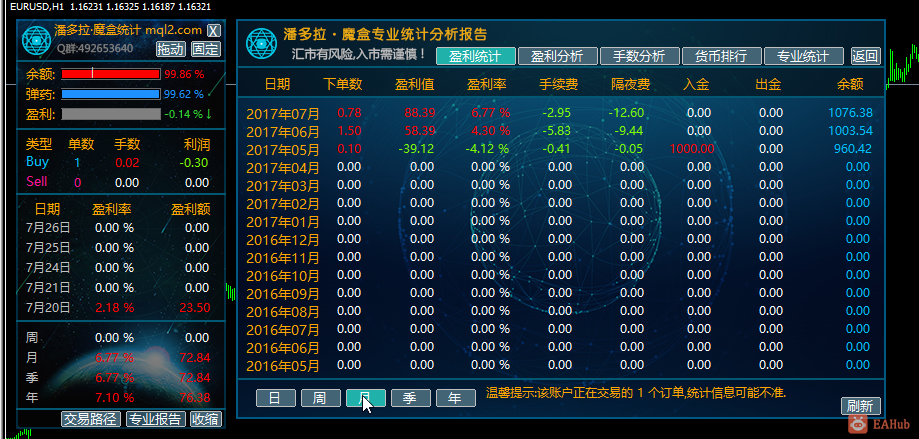
Task: Click daily profit amount 23.50
Action: click(195, 307)
